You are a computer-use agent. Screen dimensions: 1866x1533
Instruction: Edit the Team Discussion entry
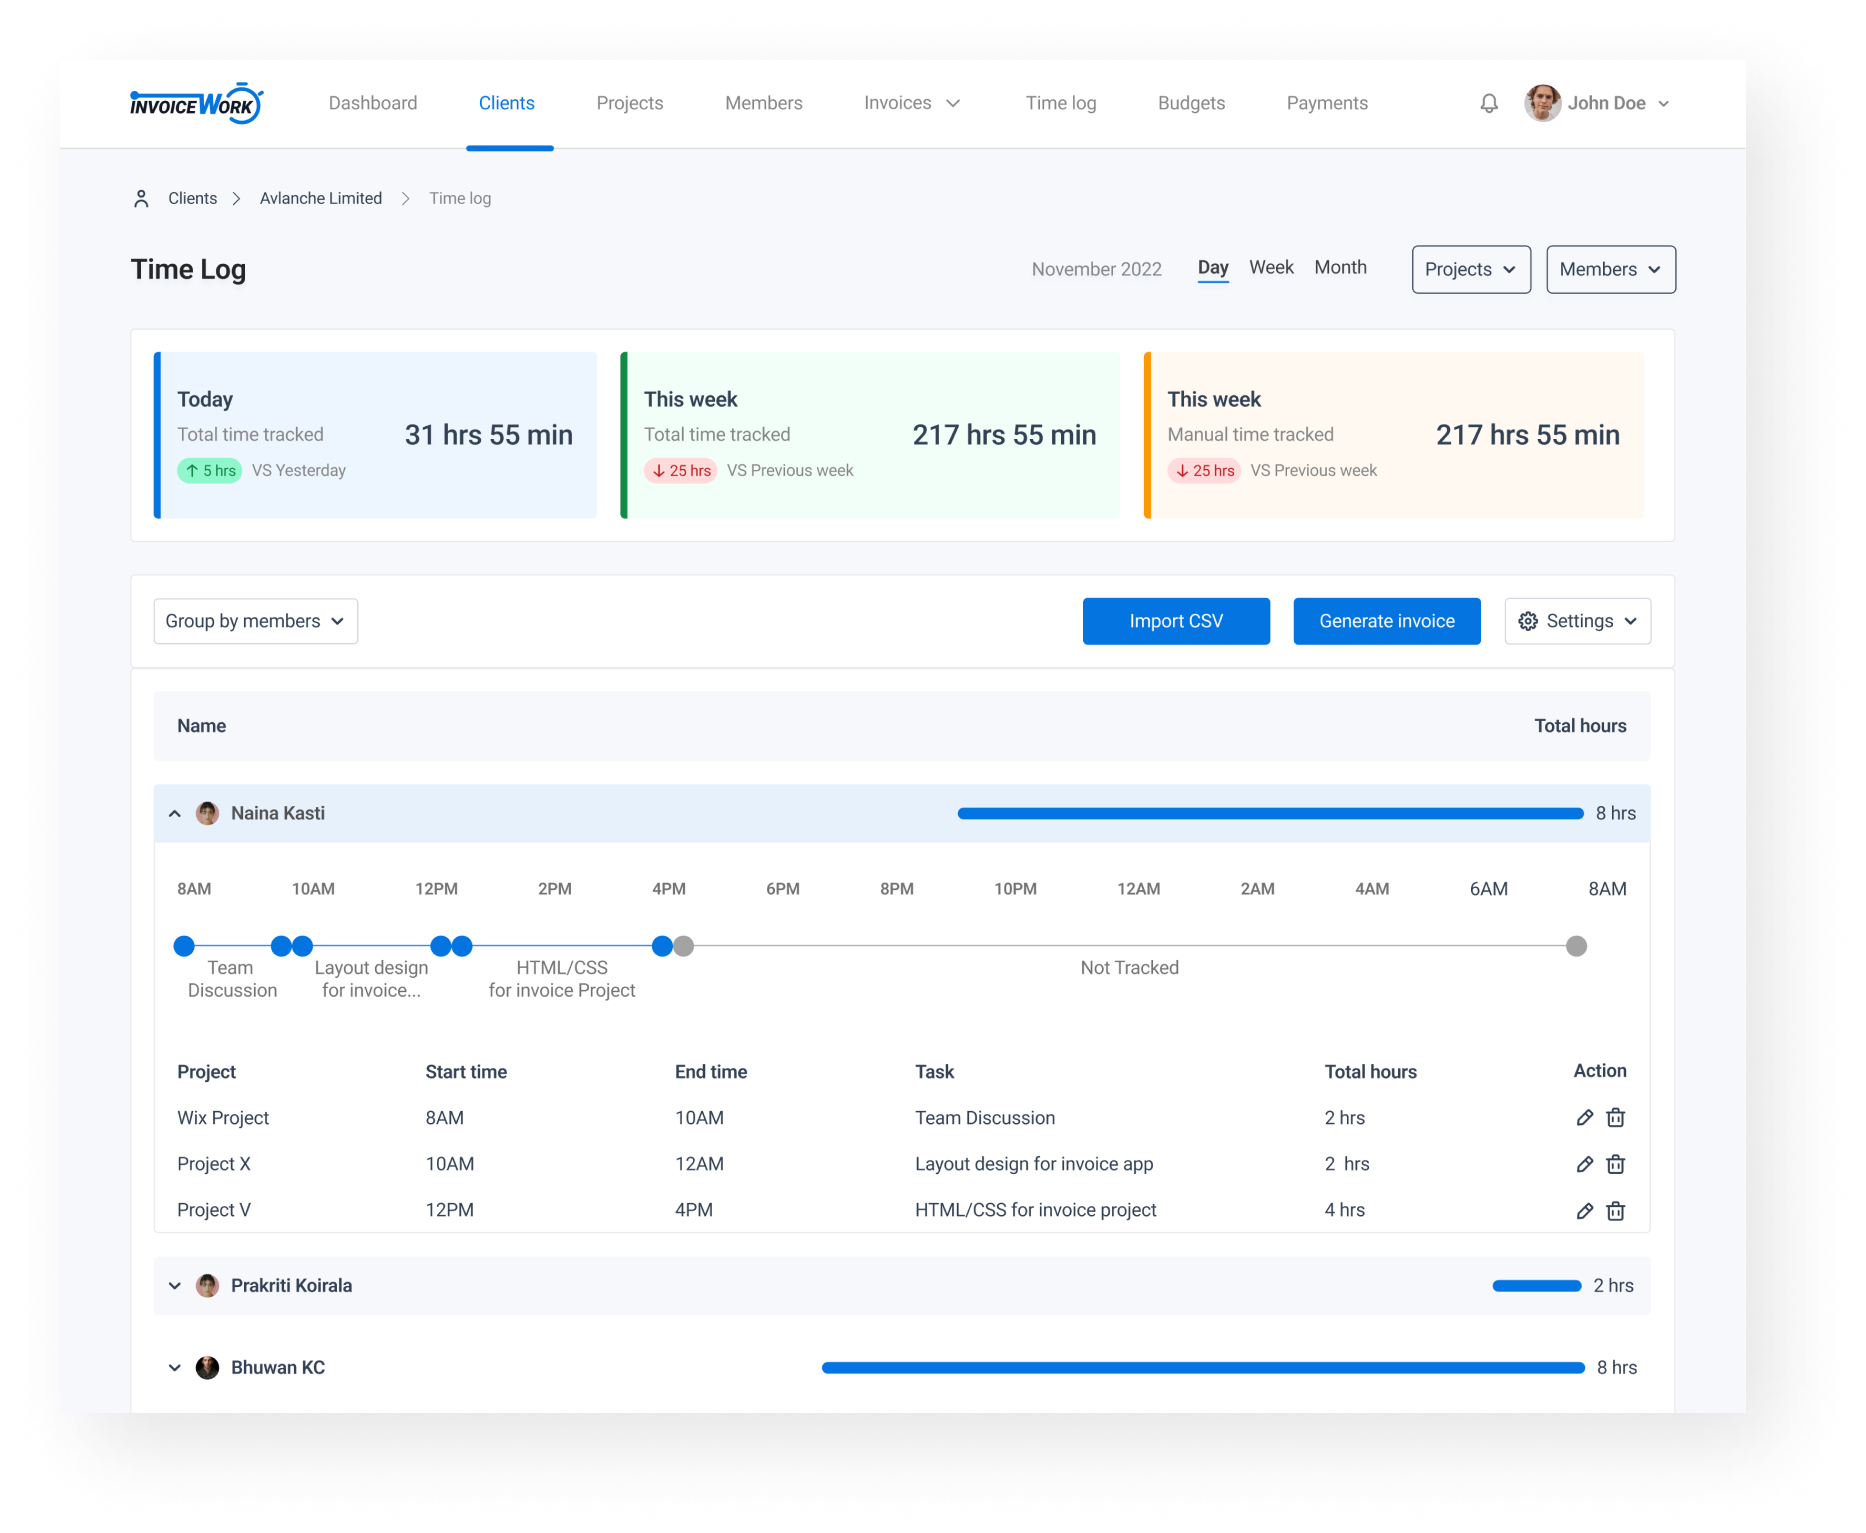tap(1585, 1118)
